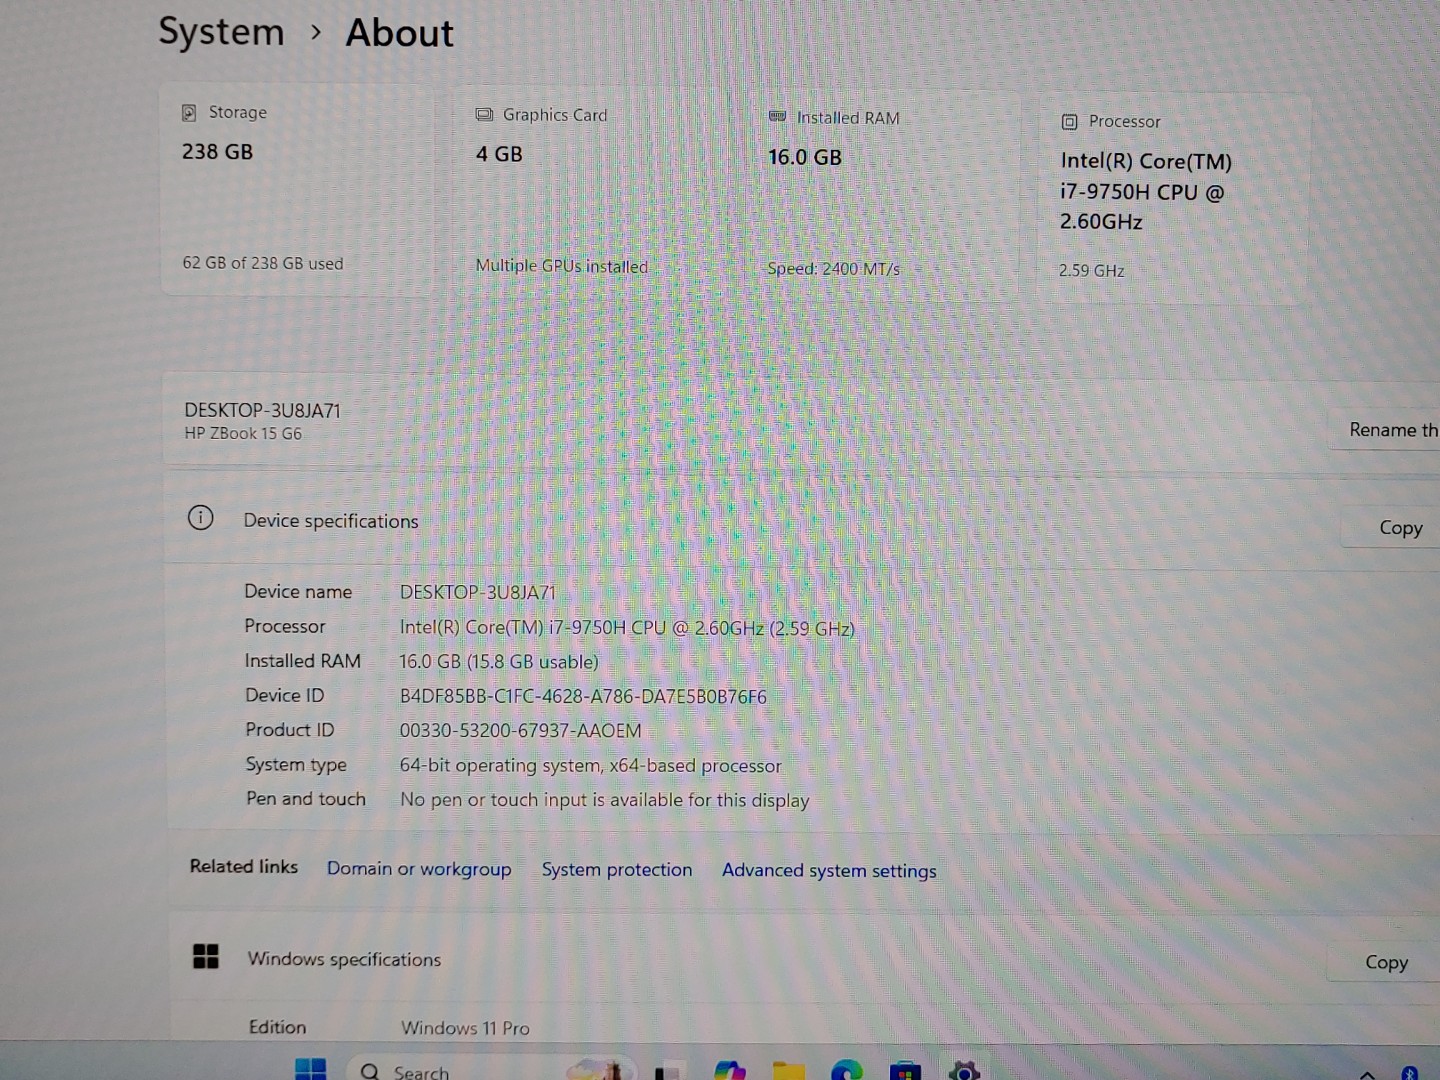Image resolution: width=1440 pixels, height=1080 pixels.
Task: Open Microsoft Store from the taskbar
Action: pos(905,1071)
